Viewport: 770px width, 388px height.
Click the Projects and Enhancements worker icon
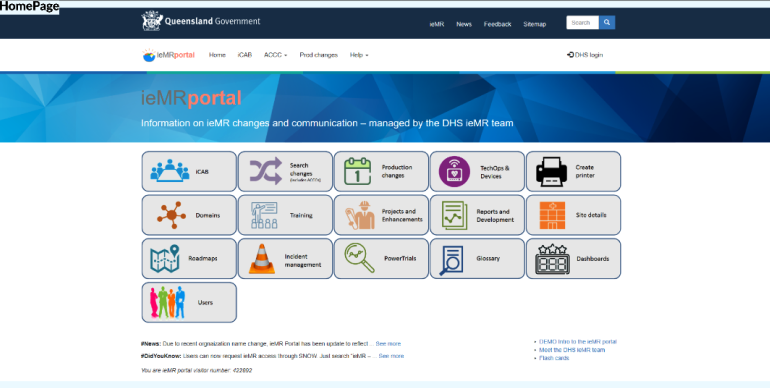click(360, 215)
